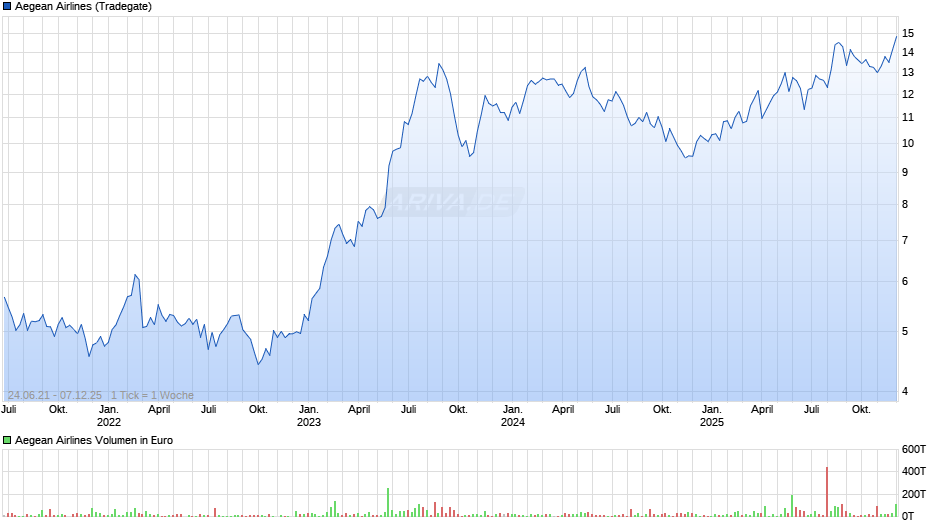Click the 'Jan. 2024' time axis label
Screen dimensions: 940x526
click(513, 416)
